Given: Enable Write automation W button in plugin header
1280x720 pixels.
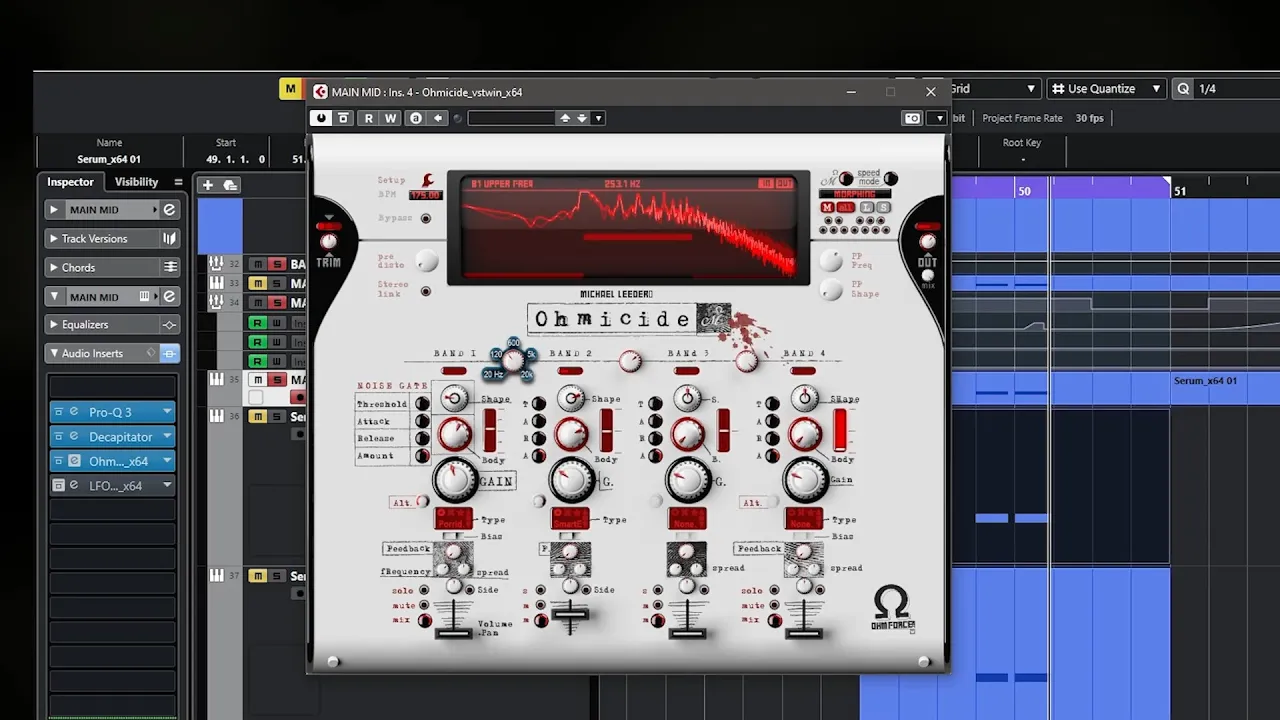Looking at the screenshot, I should click(x=391, y=118).
